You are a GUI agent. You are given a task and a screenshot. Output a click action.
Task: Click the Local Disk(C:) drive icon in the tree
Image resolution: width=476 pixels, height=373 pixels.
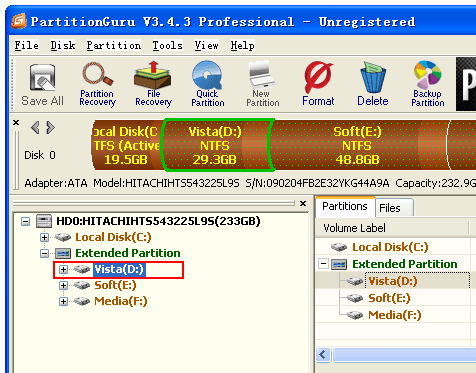(x=63, y=237)
